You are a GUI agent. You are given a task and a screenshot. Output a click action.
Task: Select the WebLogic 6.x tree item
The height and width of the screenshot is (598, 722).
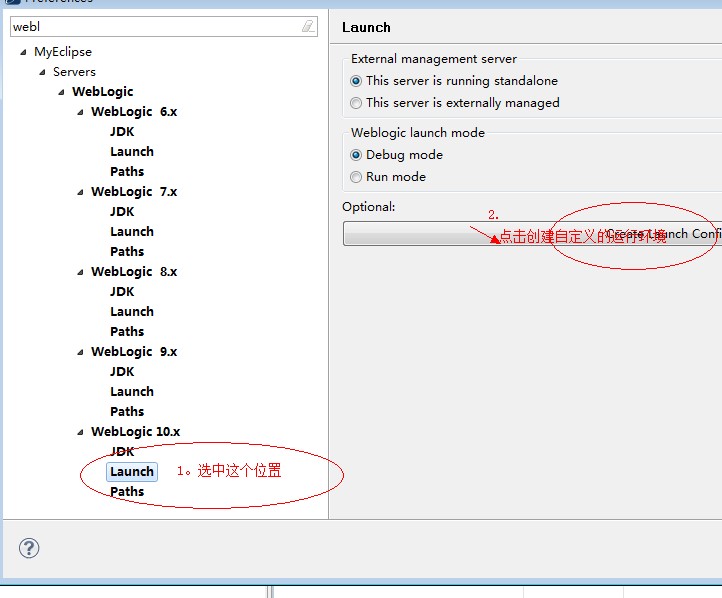pyautogui.click(x=134, y=111)
